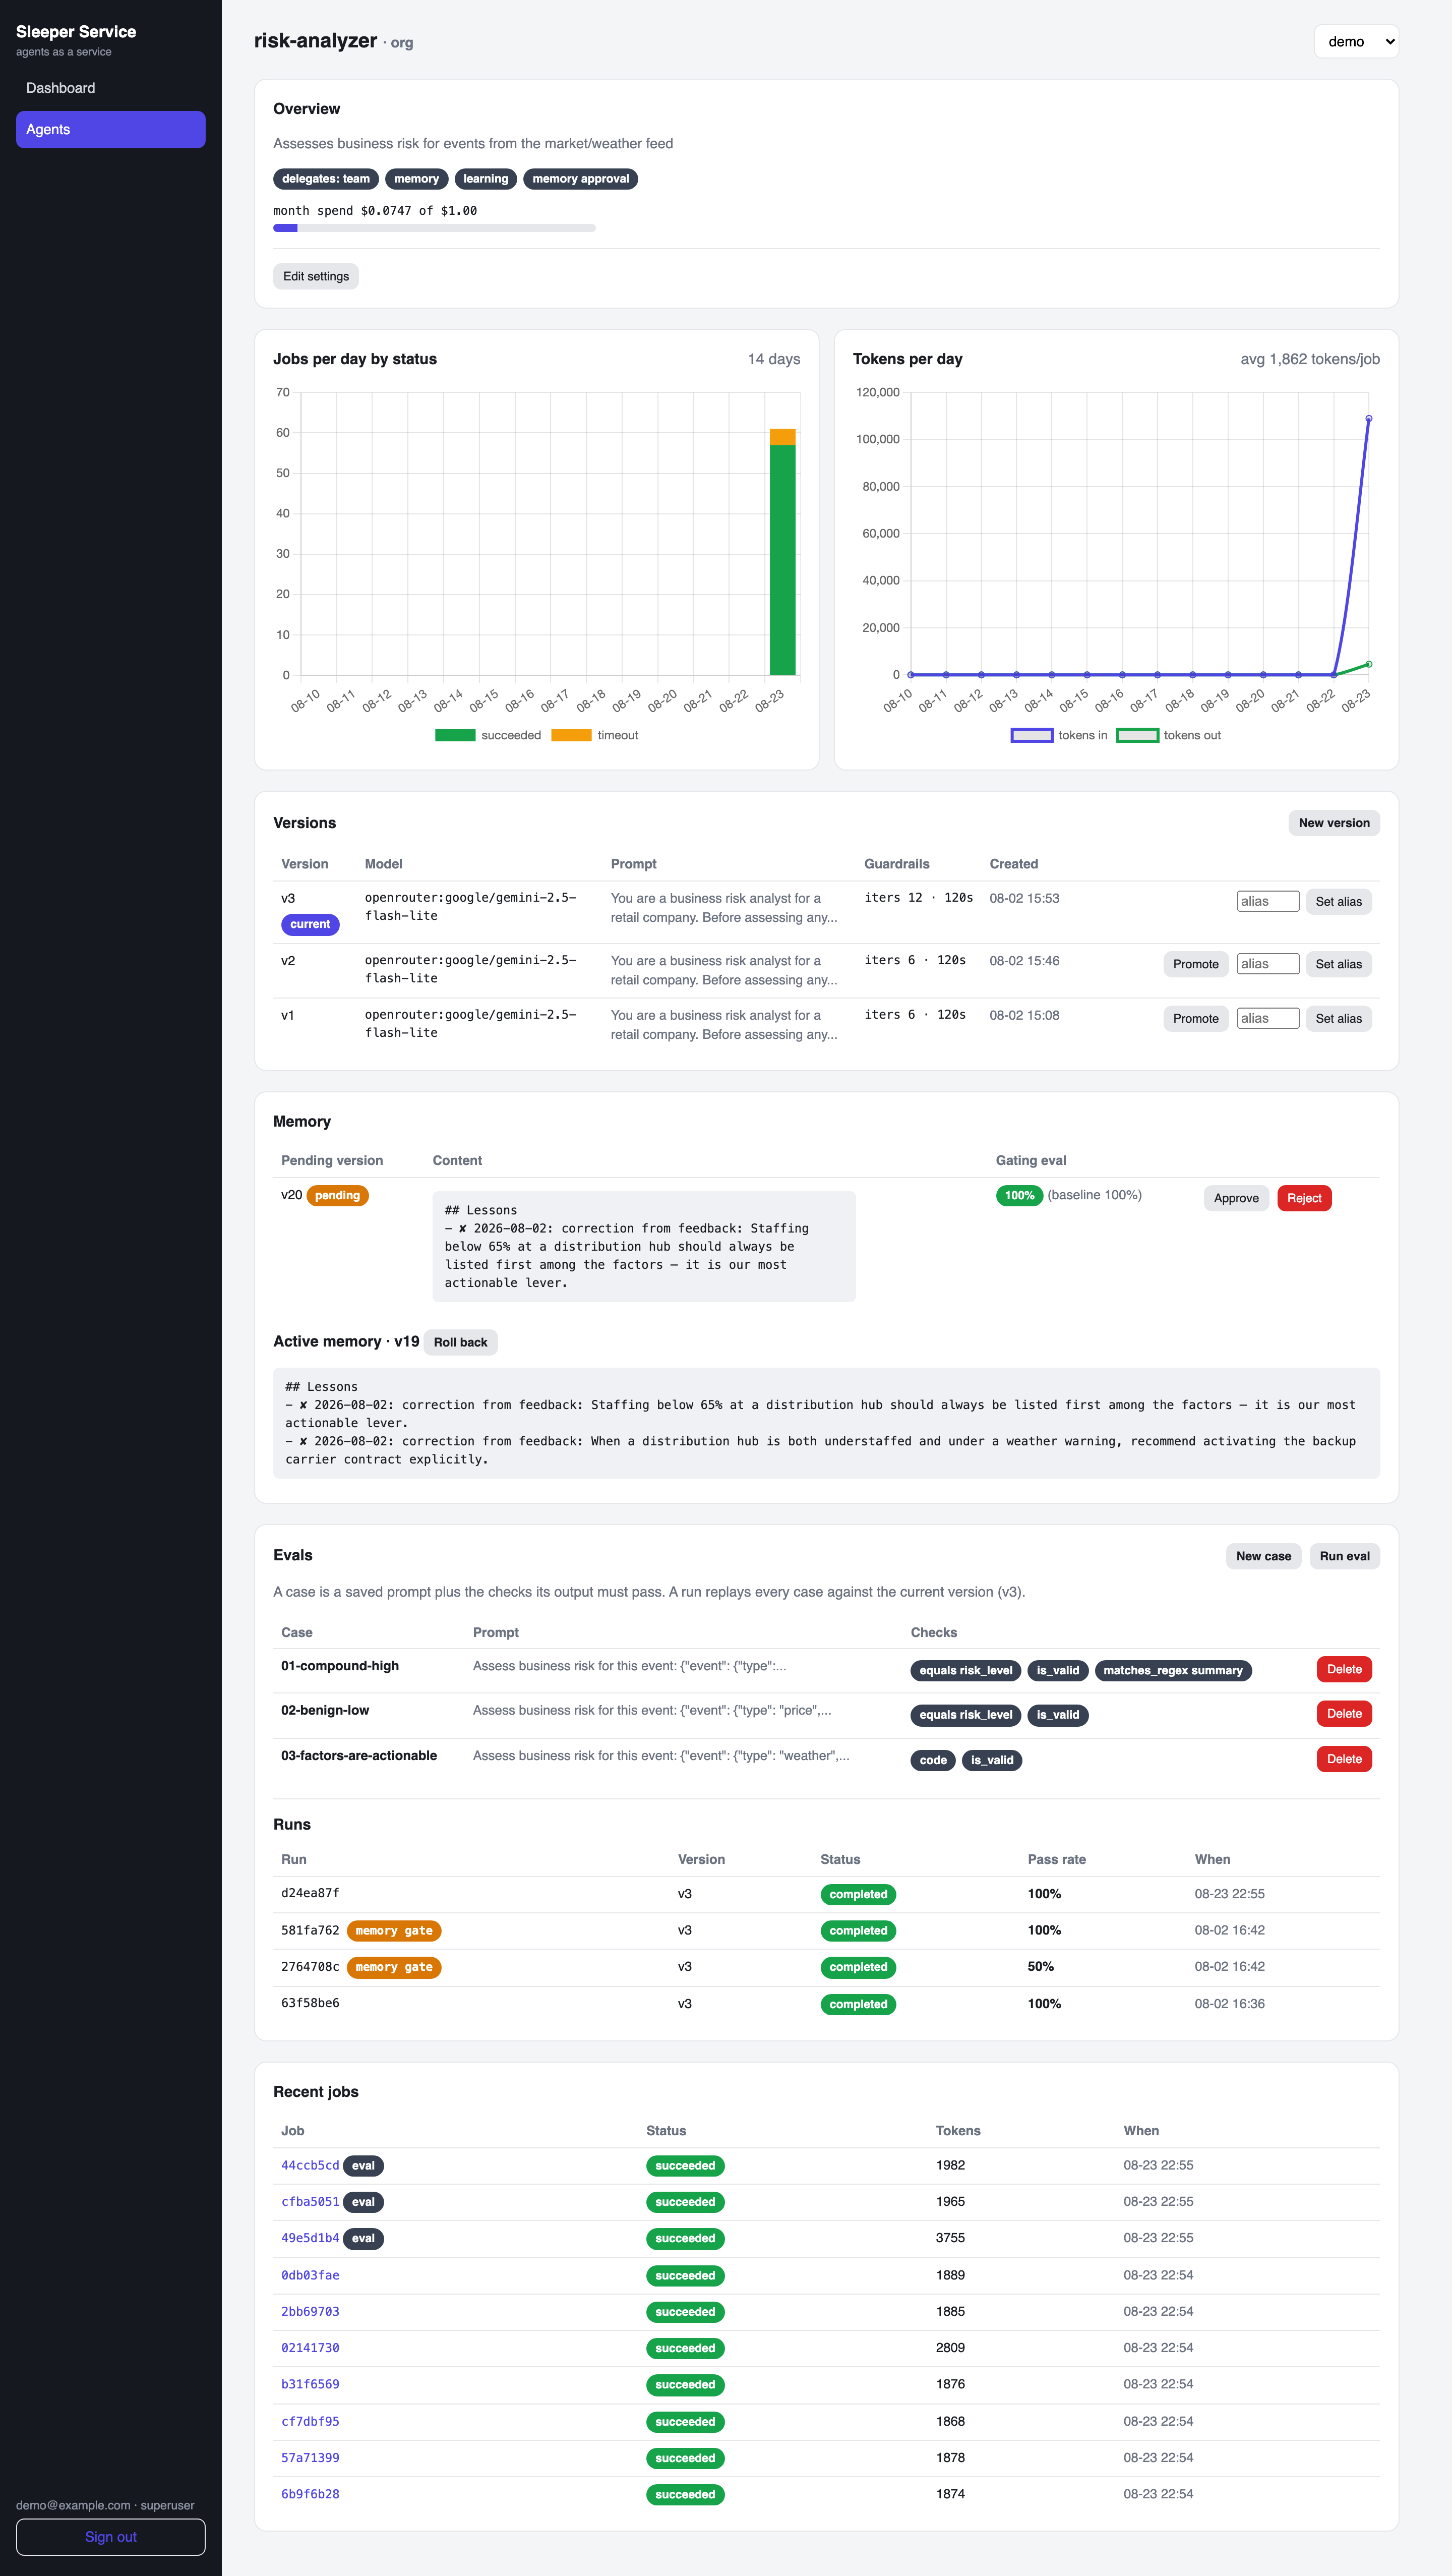Open the demo organization dropdown
The width and height of the screenshot is (1452, 2576).
click(x=1355, y=42)
